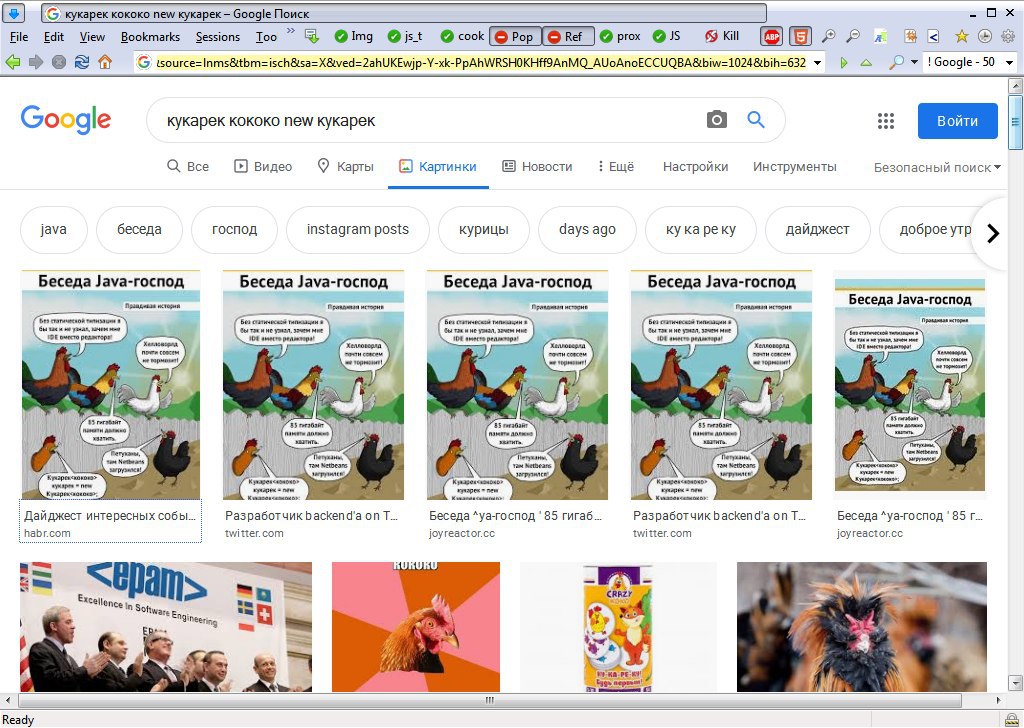Go back with the green back arrow

[12, 62]
